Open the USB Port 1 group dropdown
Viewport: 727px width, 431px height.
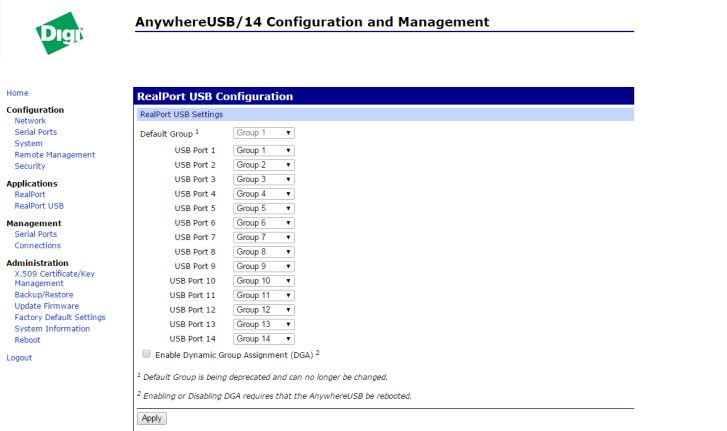coord(264,151)
